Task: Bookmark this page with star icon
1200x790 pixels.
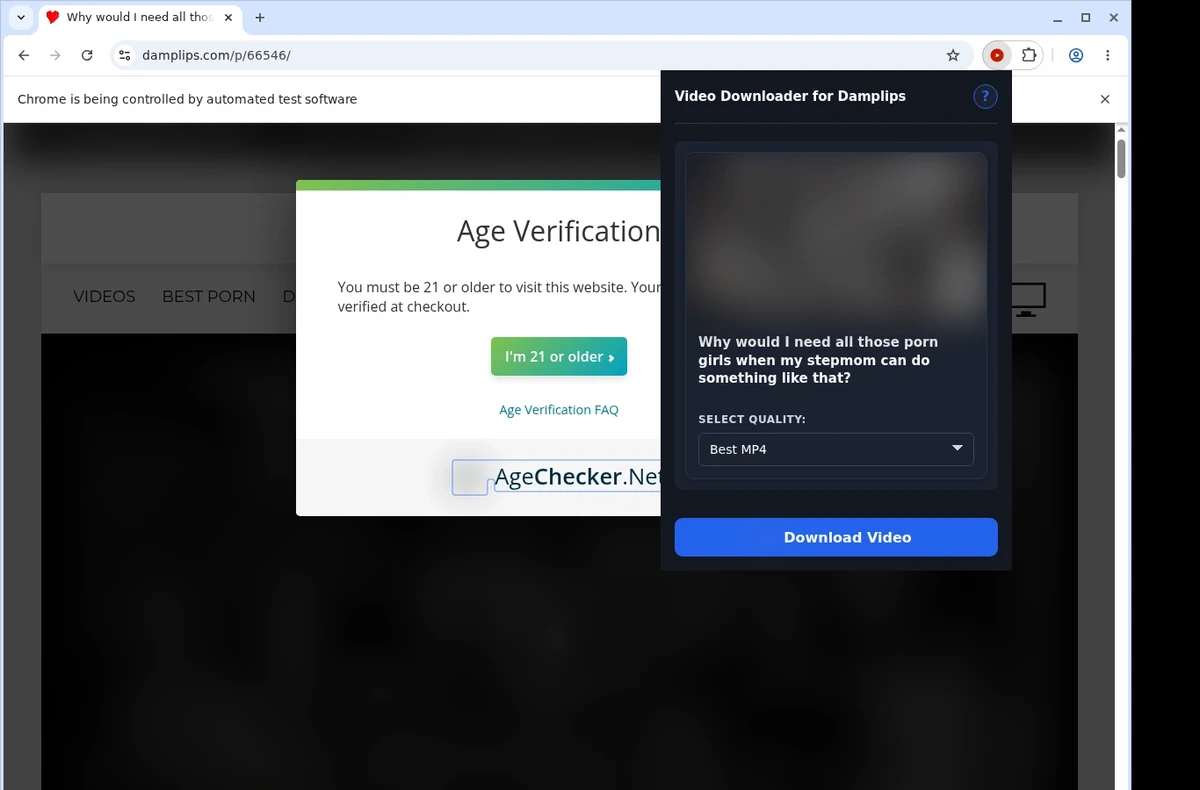Action: [953, 56]
